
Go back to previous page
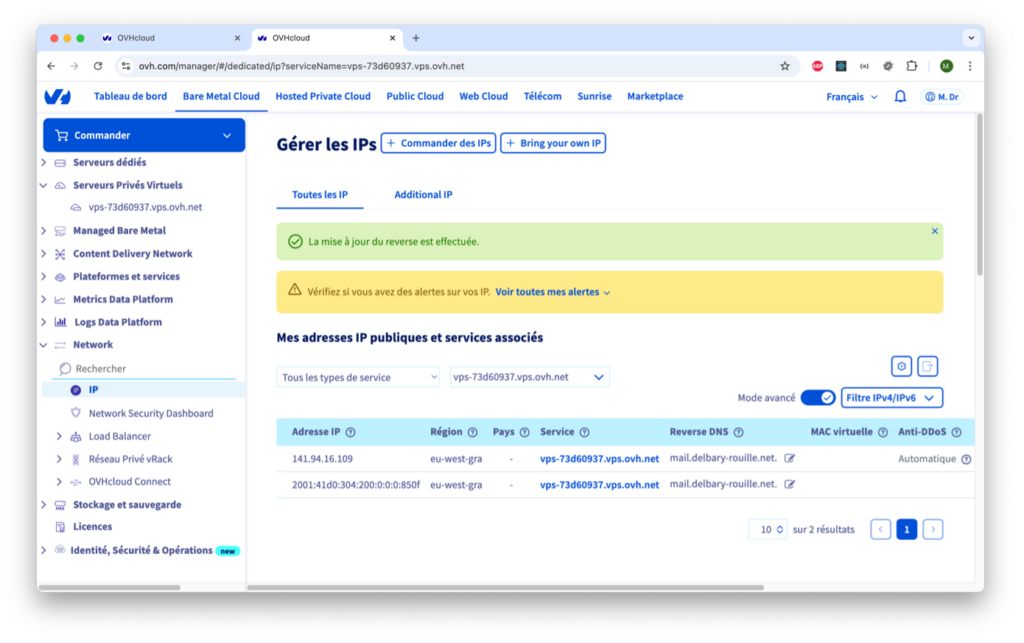point(51,66)
